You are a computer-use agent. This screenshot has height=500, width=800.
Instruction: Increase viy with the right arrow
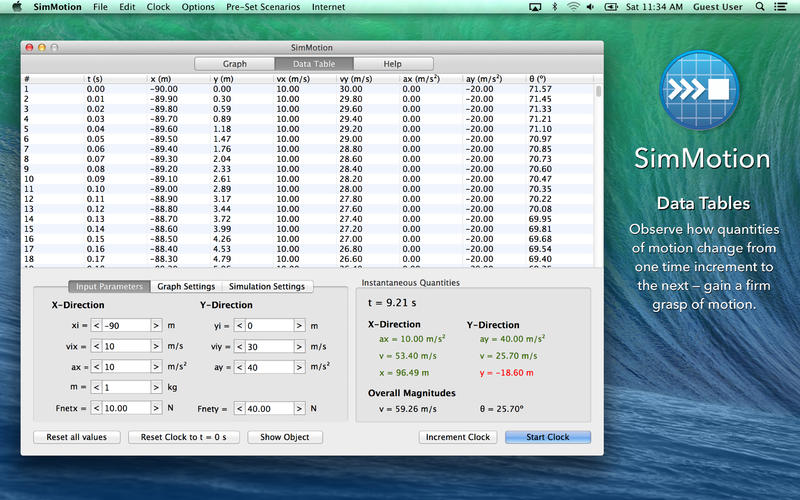(299, 347)
